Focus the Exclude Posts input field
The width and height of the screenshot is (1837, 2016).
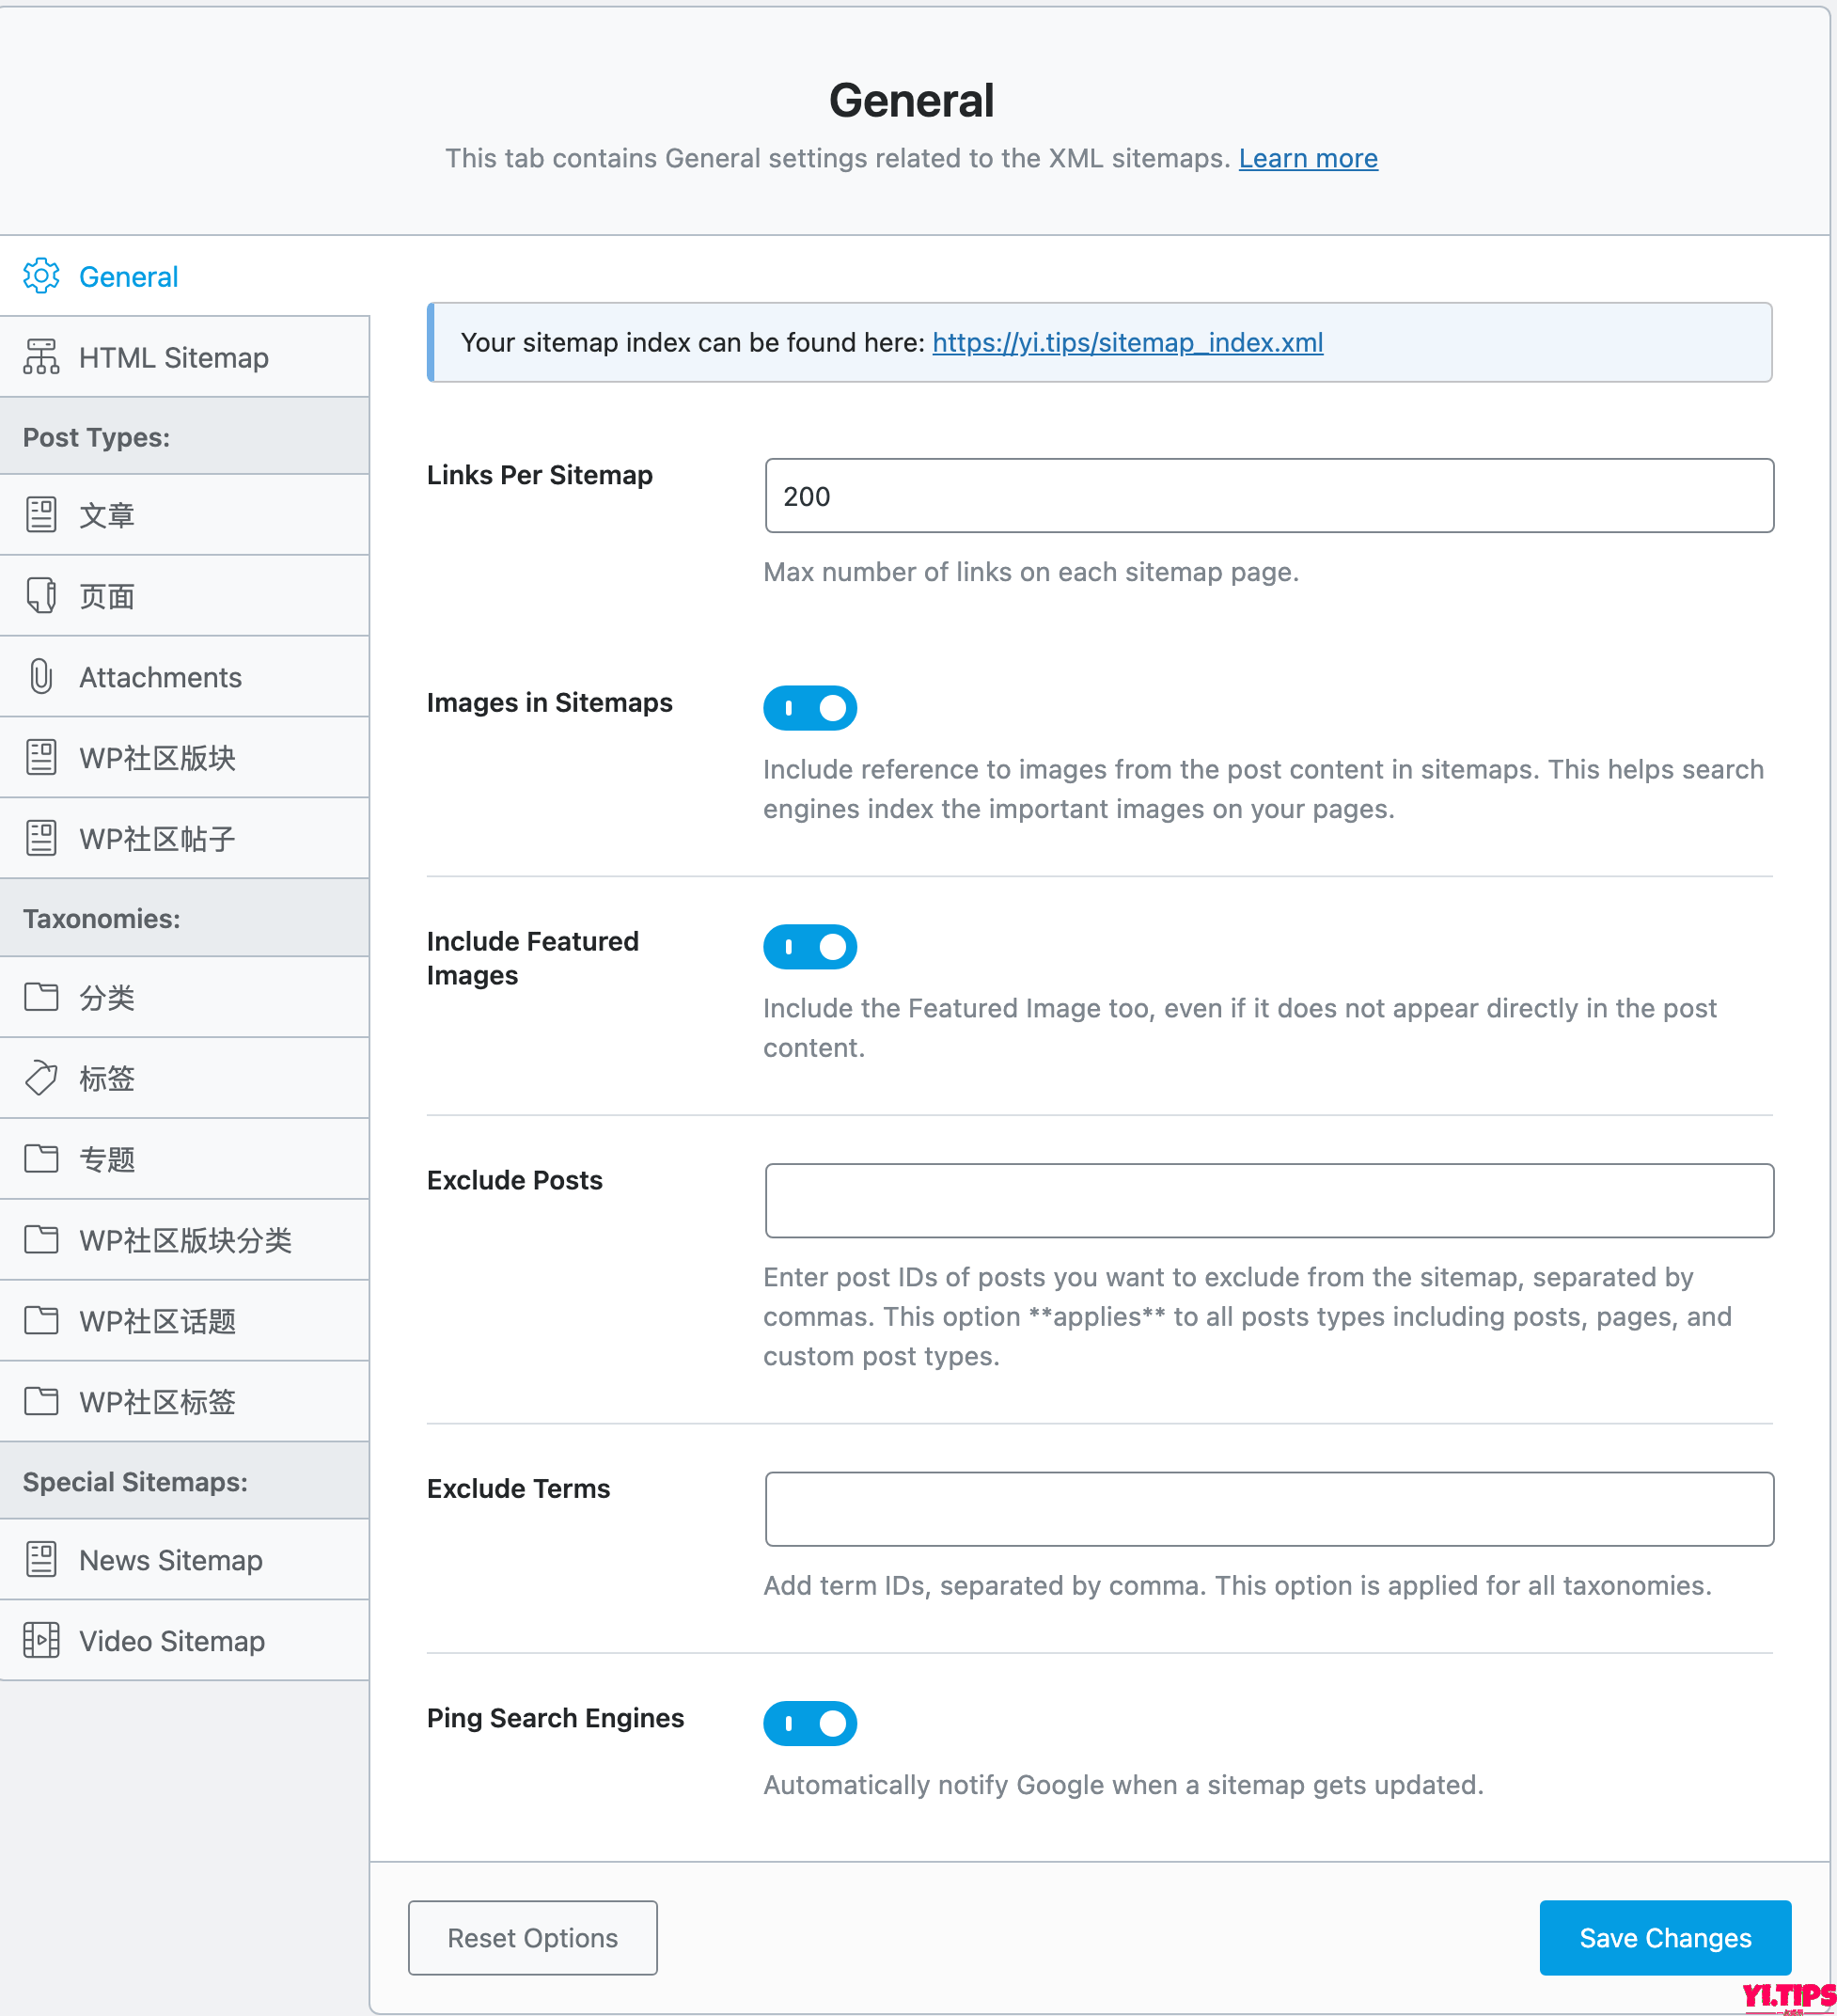(x=1269, y=1200)
